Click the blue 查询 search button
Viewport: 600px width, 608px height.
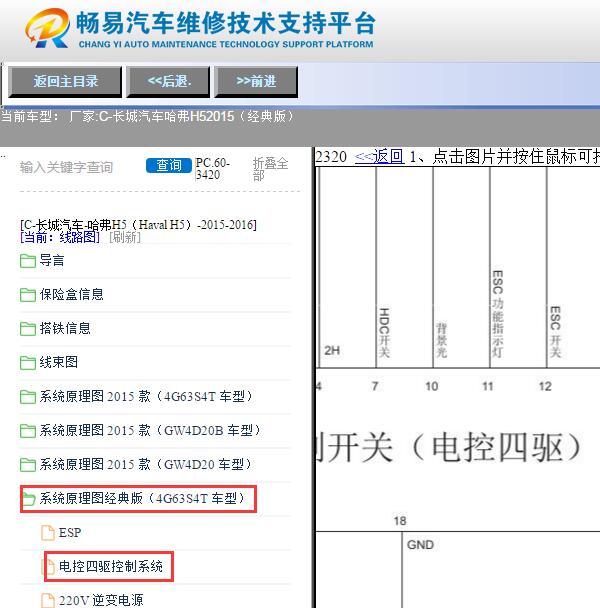click(x=169, y=166)
